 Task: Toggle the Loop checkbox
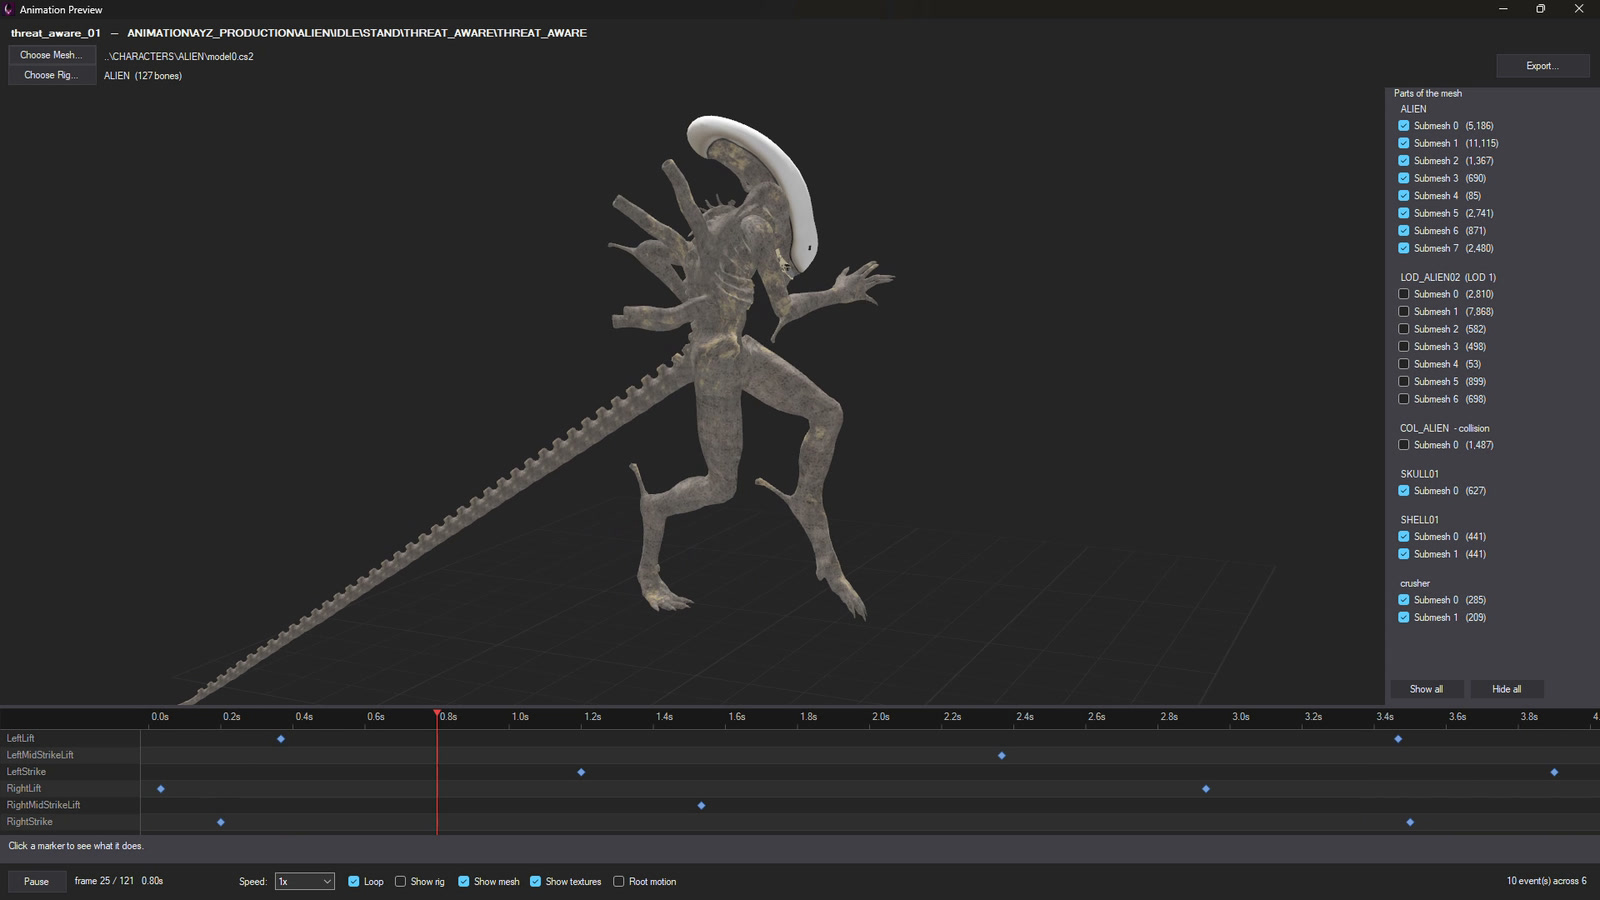tap(354, 881)
